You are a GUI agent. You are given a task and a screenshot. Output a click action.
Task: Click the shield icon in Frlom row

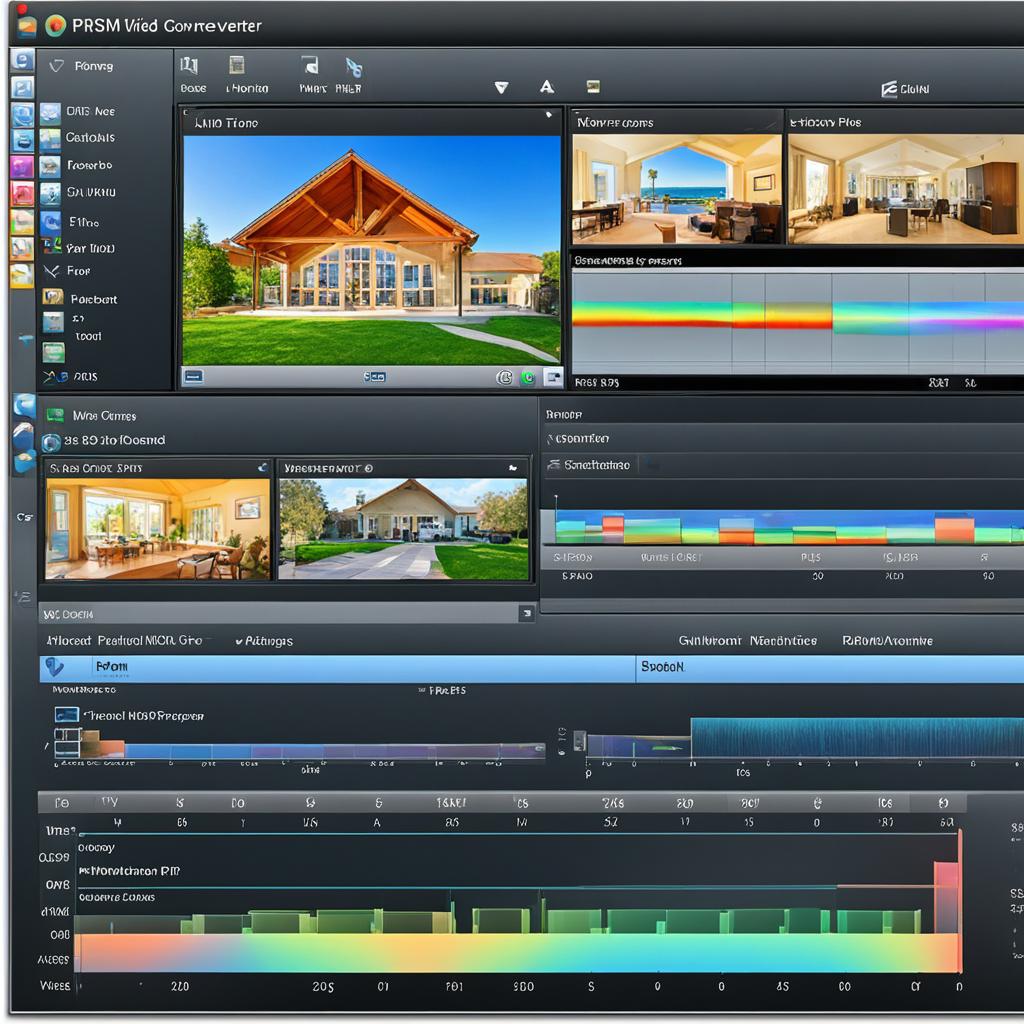(x=54, y=667)
